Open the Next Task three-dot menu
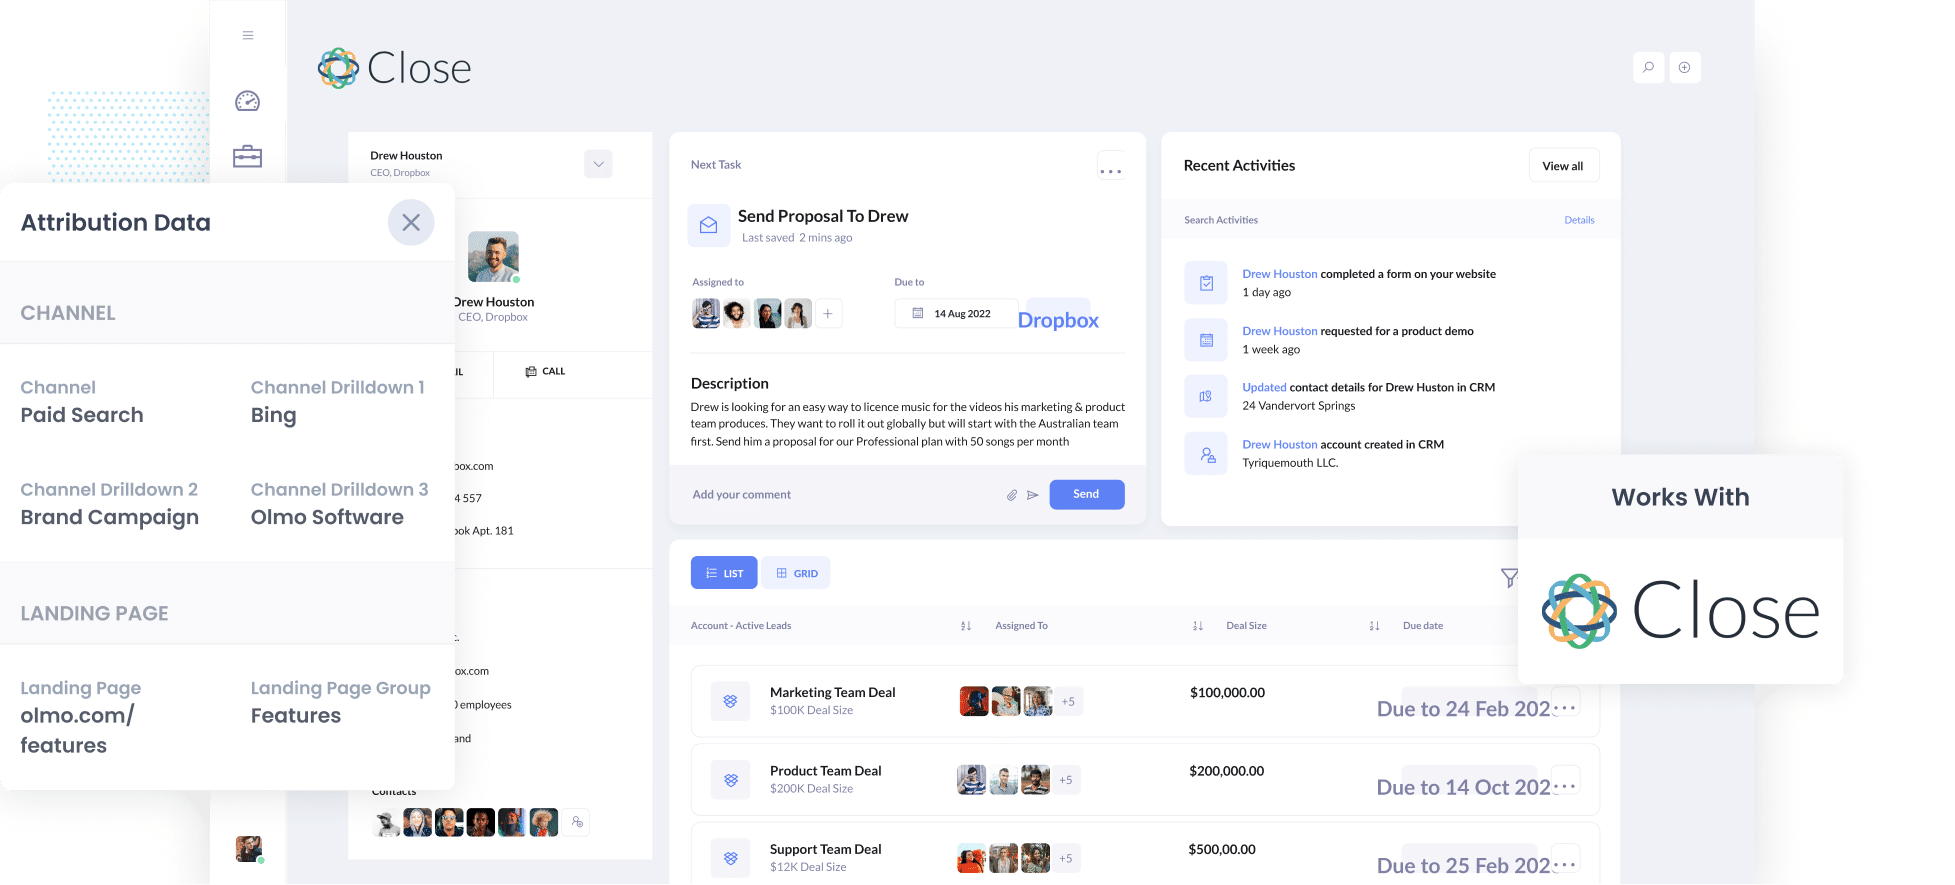Viewport: 1955px width, 885px height. click(1111, 167)
